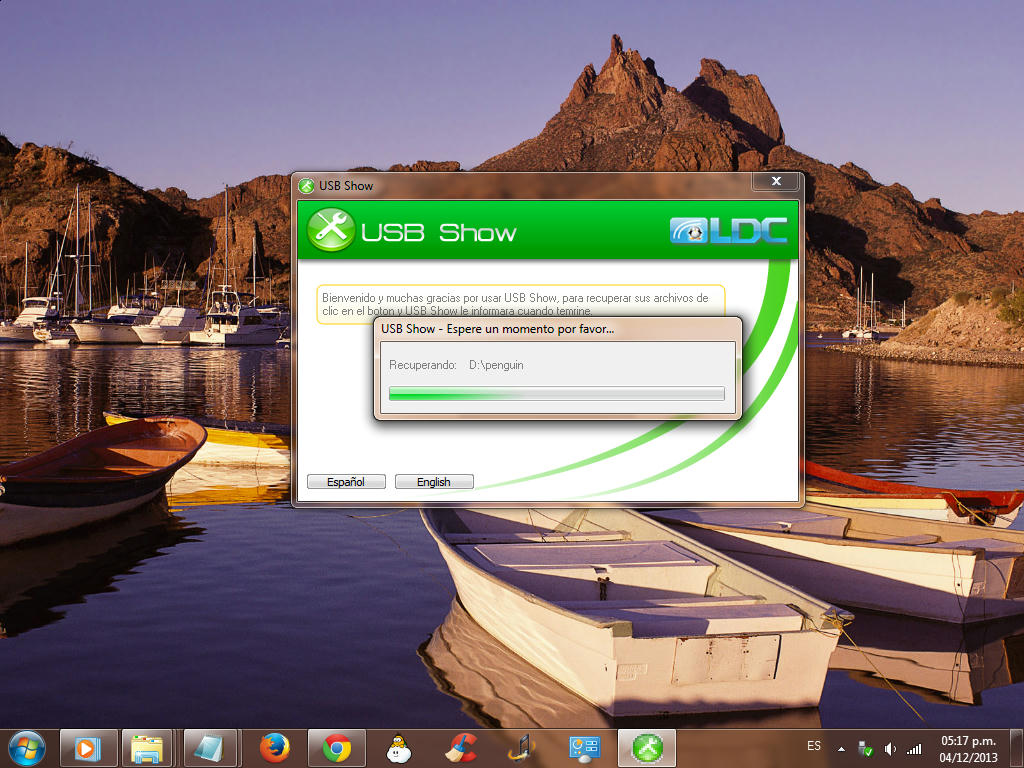This screenshot has height=768, width=1024.
Task: Open the Windows Start menu
Action: (26, 747)
